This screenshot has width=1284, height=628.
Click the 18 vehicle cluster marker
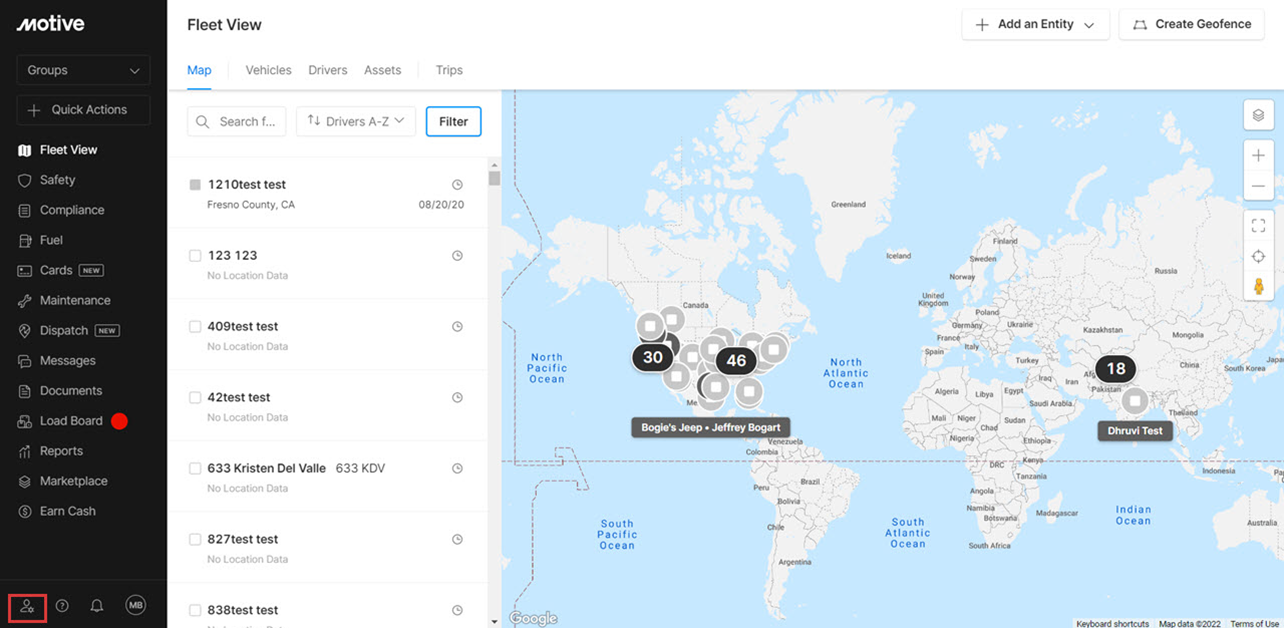(x=1116, y=369)
